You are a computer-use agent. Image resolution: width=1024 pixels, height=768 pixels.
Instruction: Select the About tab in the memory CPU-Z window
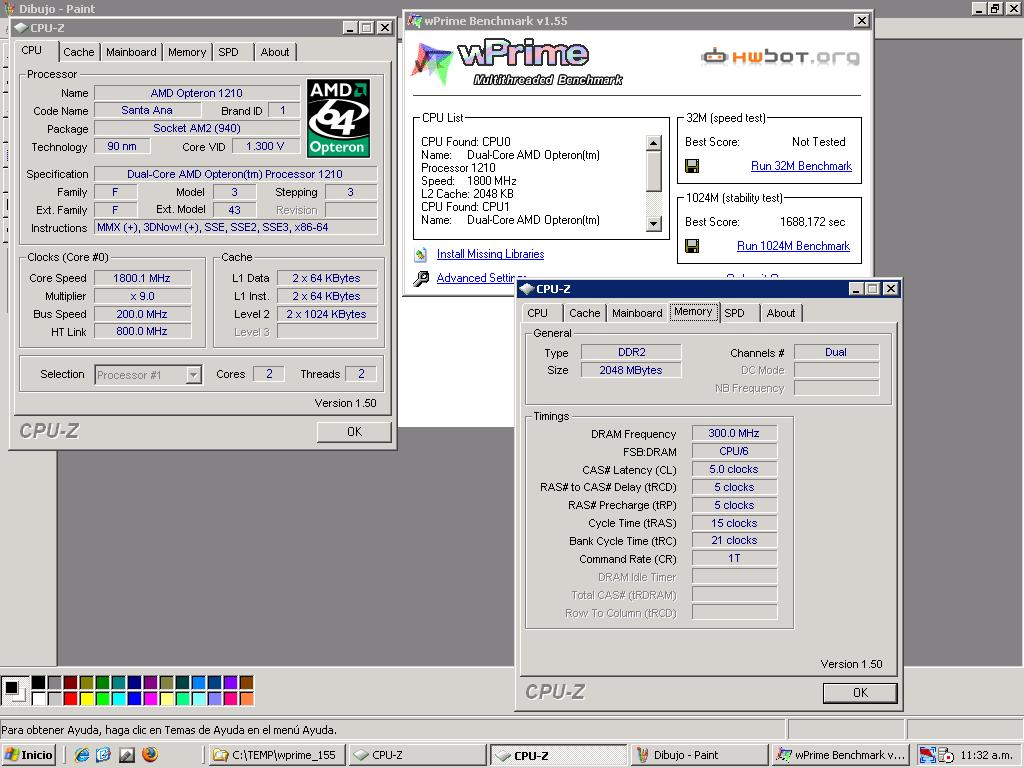(781, 313)
